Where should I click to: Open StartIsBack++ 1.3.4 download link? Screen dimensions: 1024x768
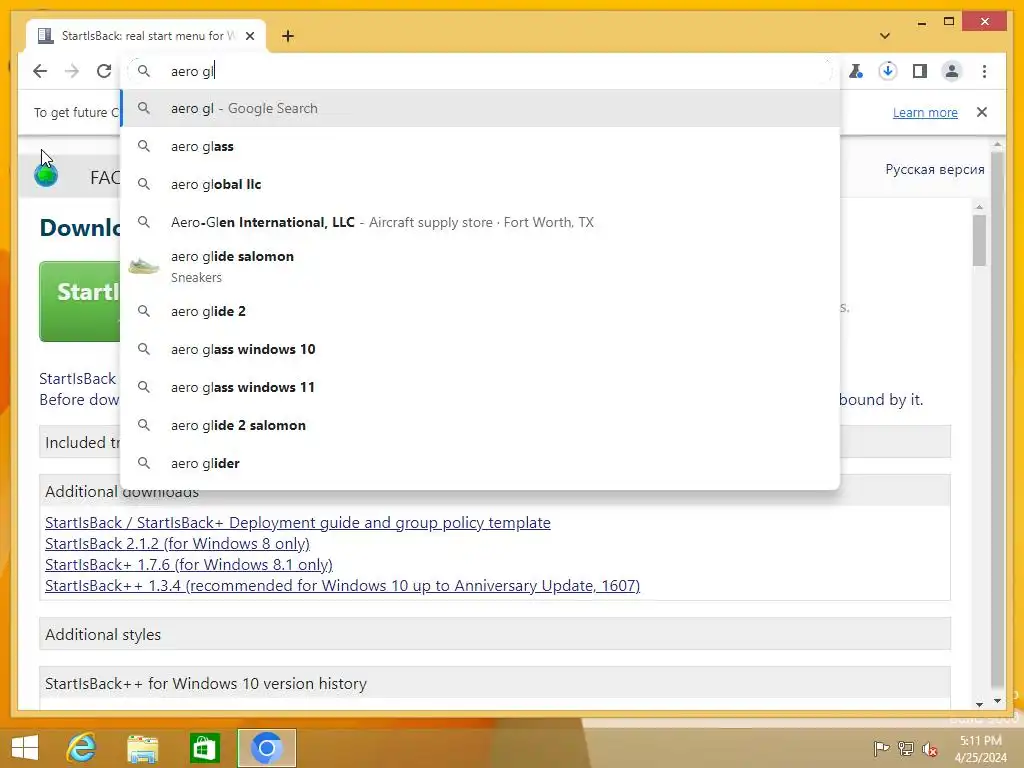342,585
